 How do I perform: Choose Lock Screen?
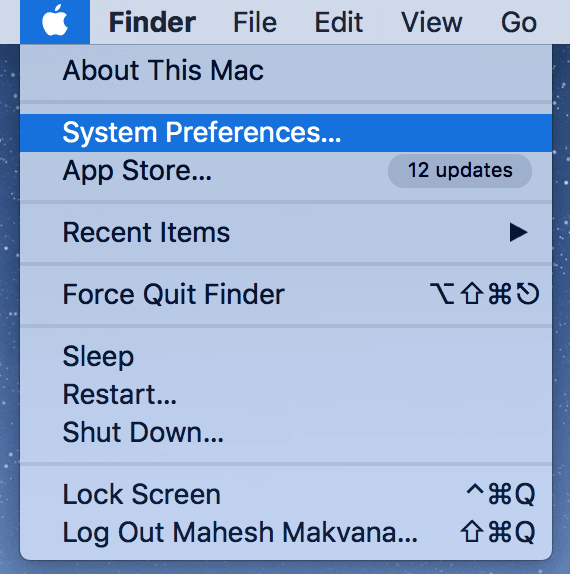[x=286, y=494]
